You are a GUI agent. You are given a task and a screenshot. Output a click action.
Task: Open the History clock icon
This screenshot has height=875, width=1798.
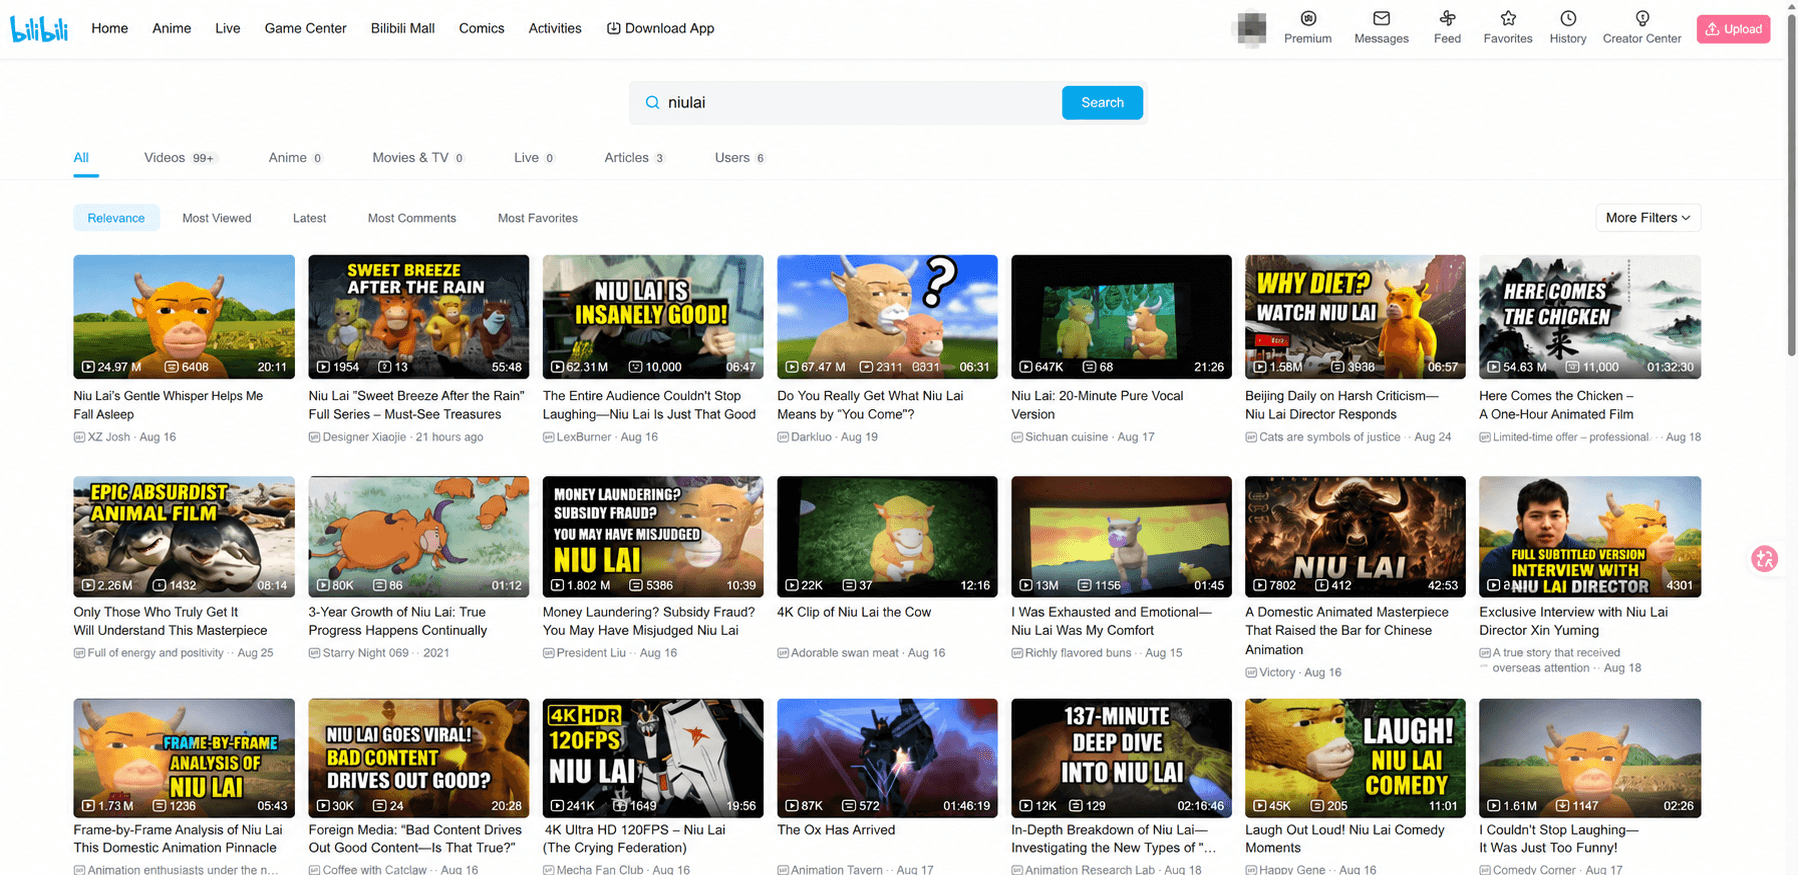(x=1568, y=18)
